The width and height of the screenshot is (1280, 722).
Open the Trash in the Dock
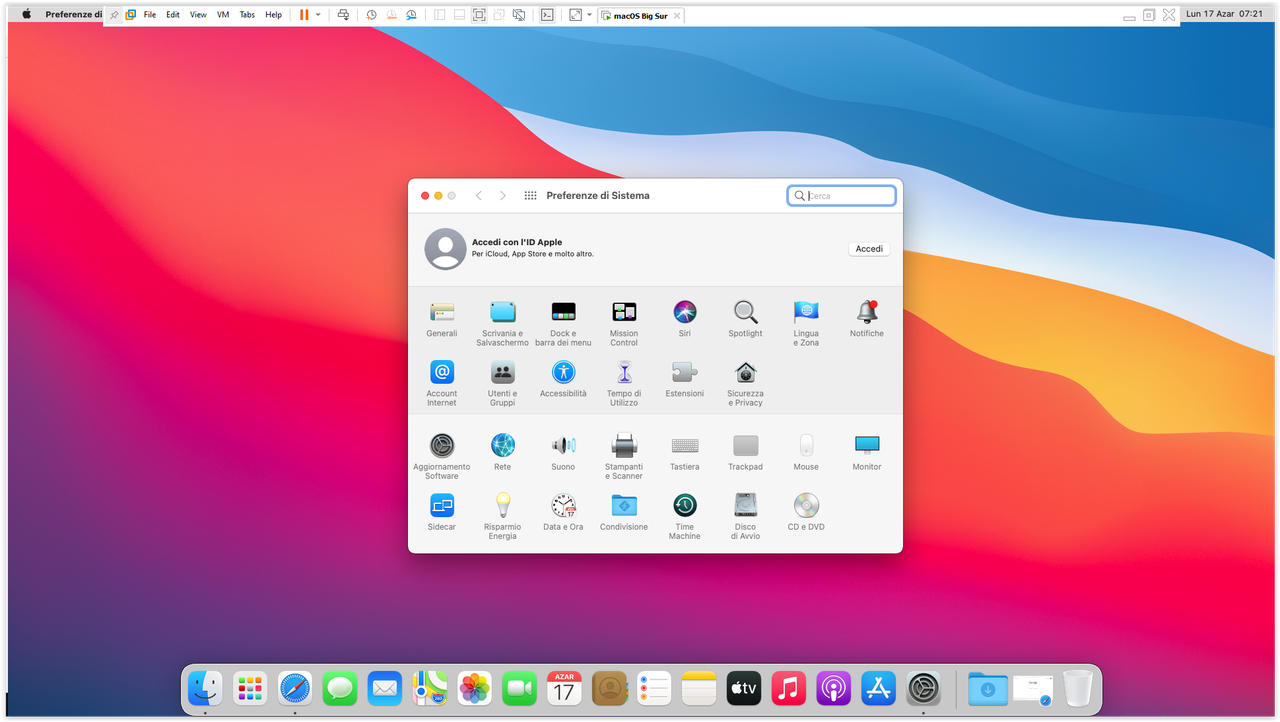(1078, 688)
